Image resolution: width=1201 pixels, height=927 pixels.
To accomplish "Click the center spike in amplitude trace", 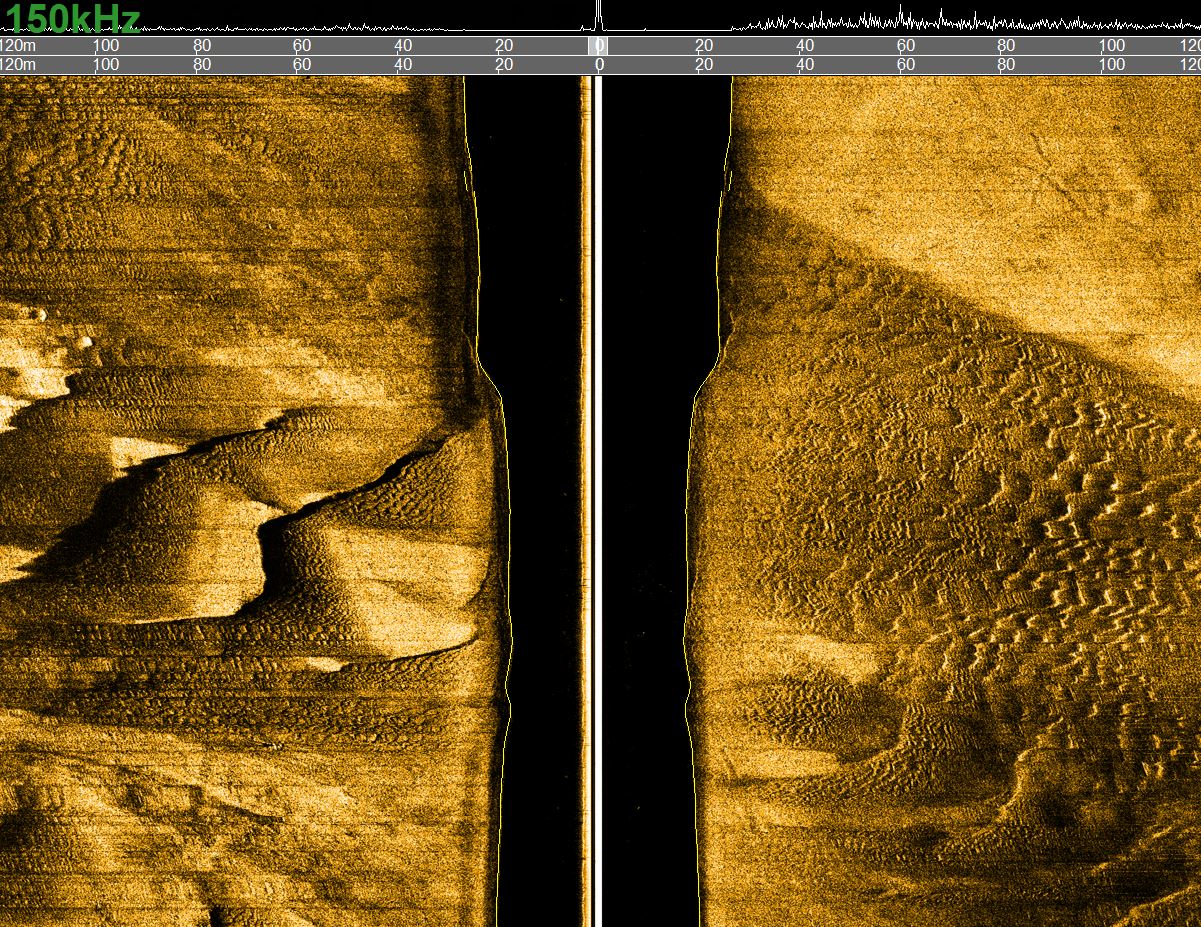I will coord(598,15).
